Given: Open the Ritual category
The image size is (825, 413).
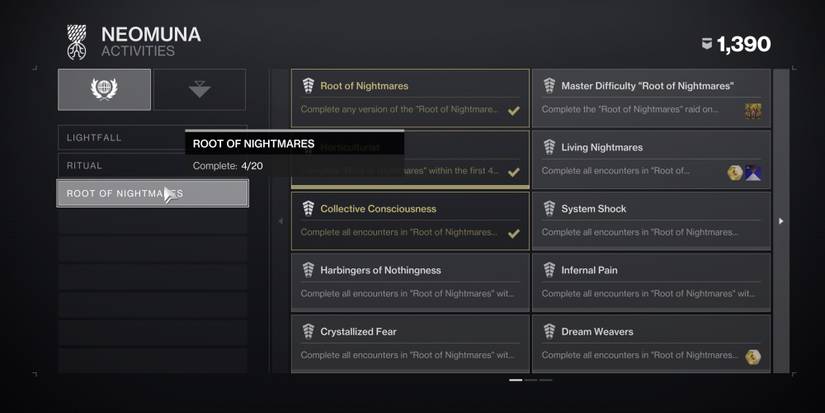Looking at the screenshot, I should pos(120,166).
